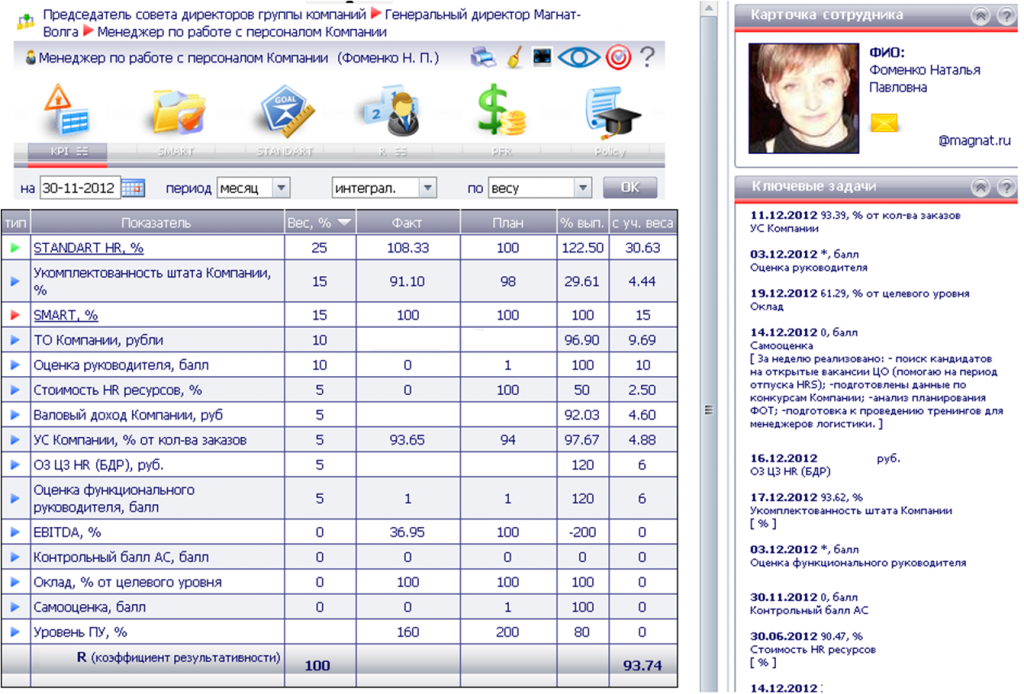Open the период dropdown set to месяц
Screen dimensions: 1024x694
tap(253, 188)
